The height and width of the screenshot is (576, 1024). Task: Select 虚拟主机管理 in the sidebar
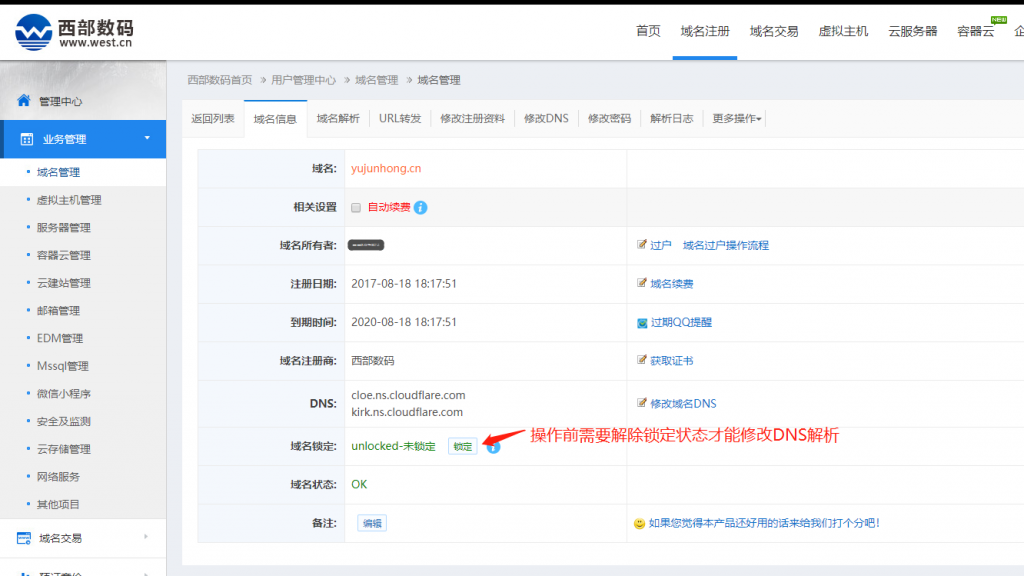[69, 200]
